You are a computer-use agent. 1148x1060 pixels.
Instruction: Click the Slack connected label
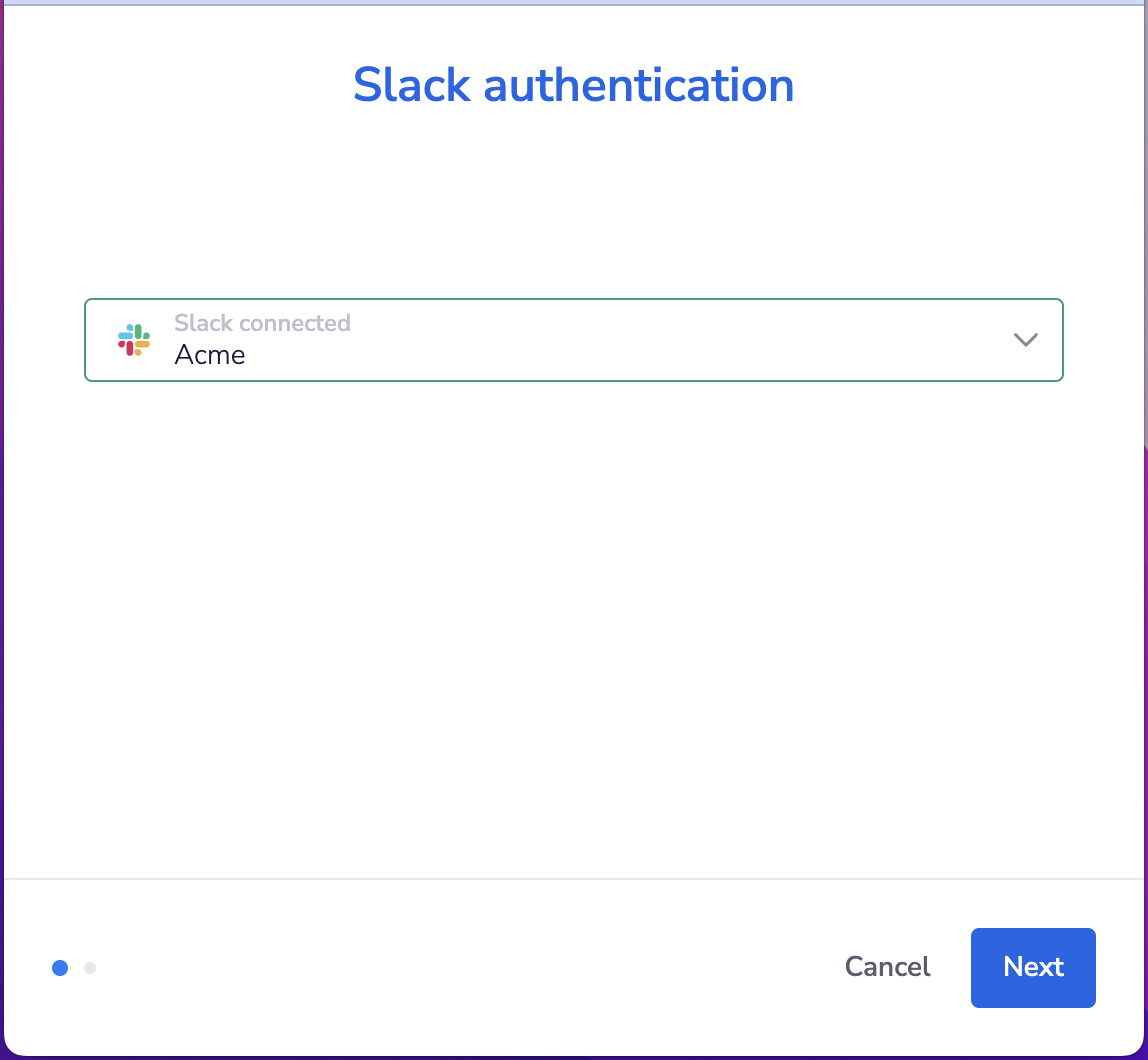pos(262,323)
